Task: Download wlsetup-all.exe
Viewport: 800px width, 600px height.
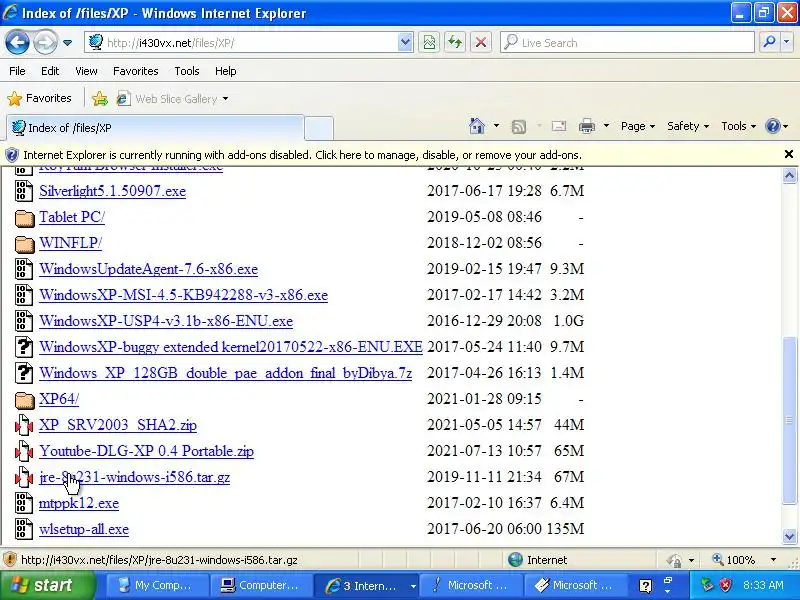Action: pos(84,530)
